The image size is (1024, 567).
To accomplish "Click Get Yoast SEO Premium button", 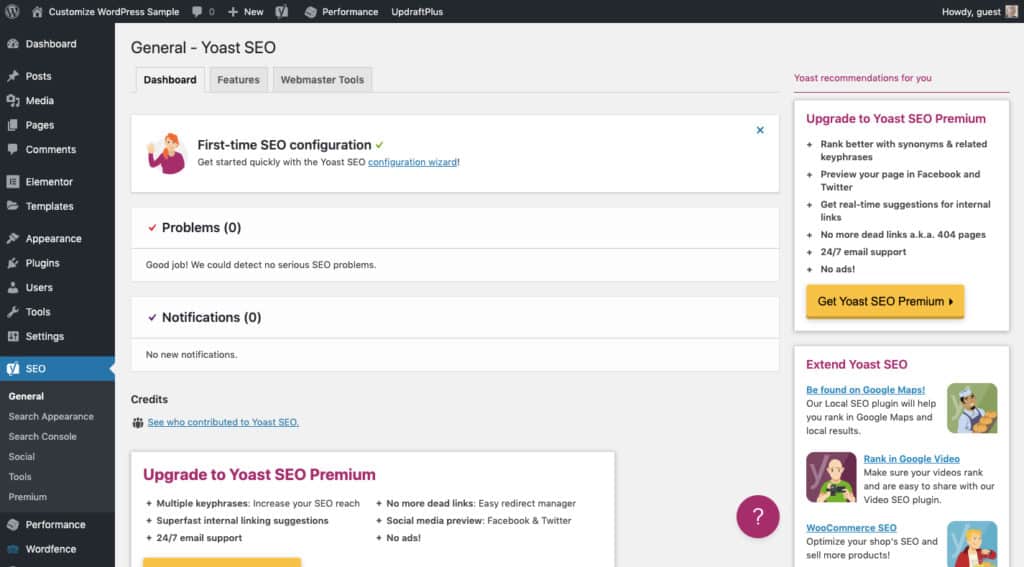I will [885, 301].
